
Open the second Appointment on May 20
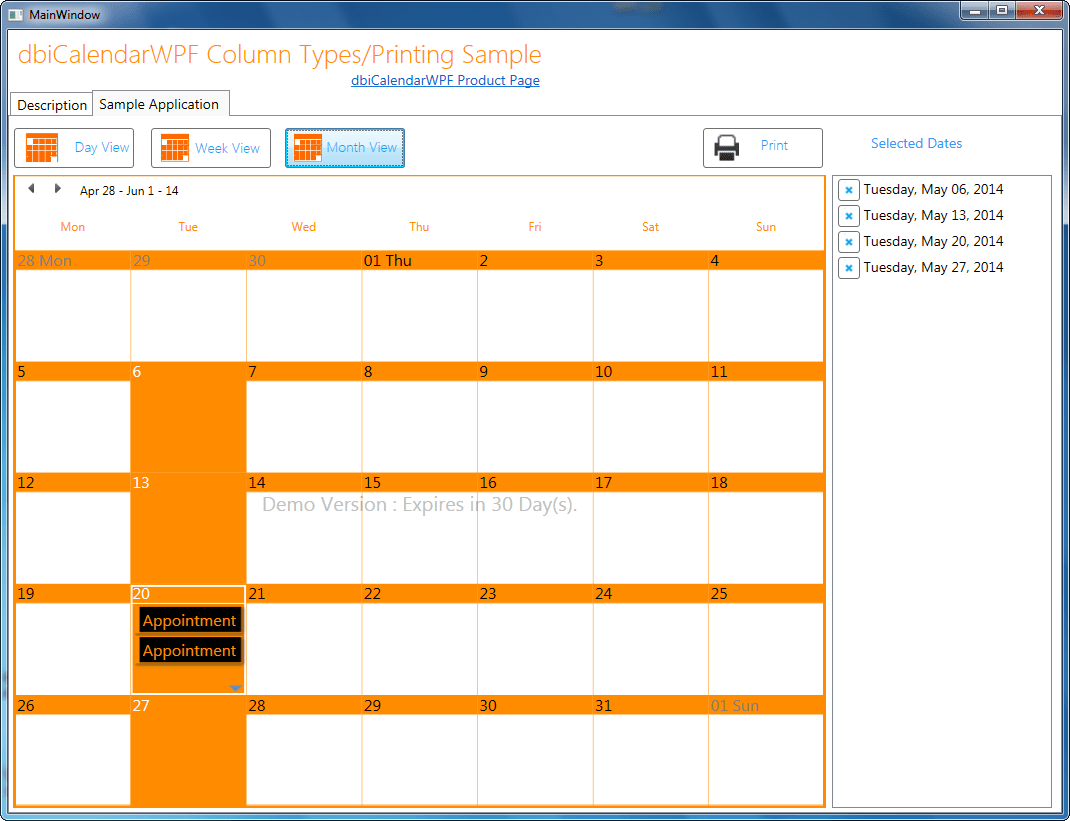pos(189,651)
